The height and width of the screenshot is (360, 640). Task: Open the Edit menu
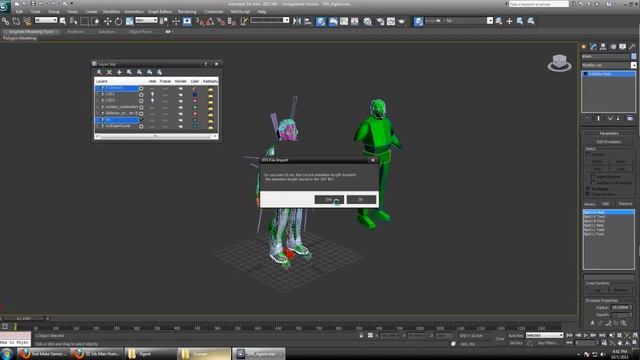(x=19, y=11)
